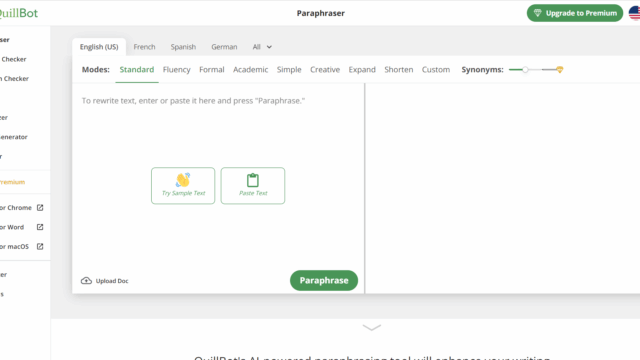Click the clipboard Paste Text icon

[253, 180]
